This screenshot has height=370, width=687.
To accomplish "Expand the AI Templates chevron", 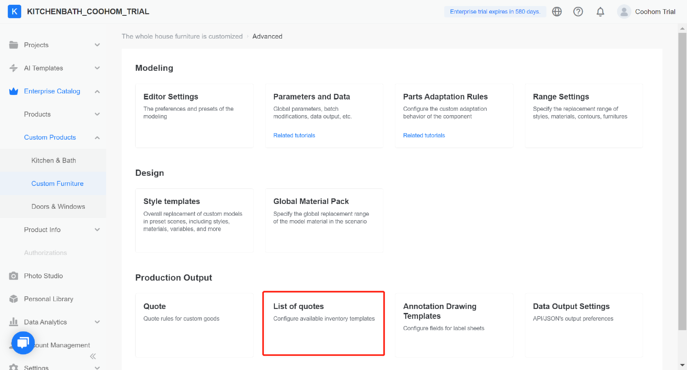I will [x=97, y=68].
